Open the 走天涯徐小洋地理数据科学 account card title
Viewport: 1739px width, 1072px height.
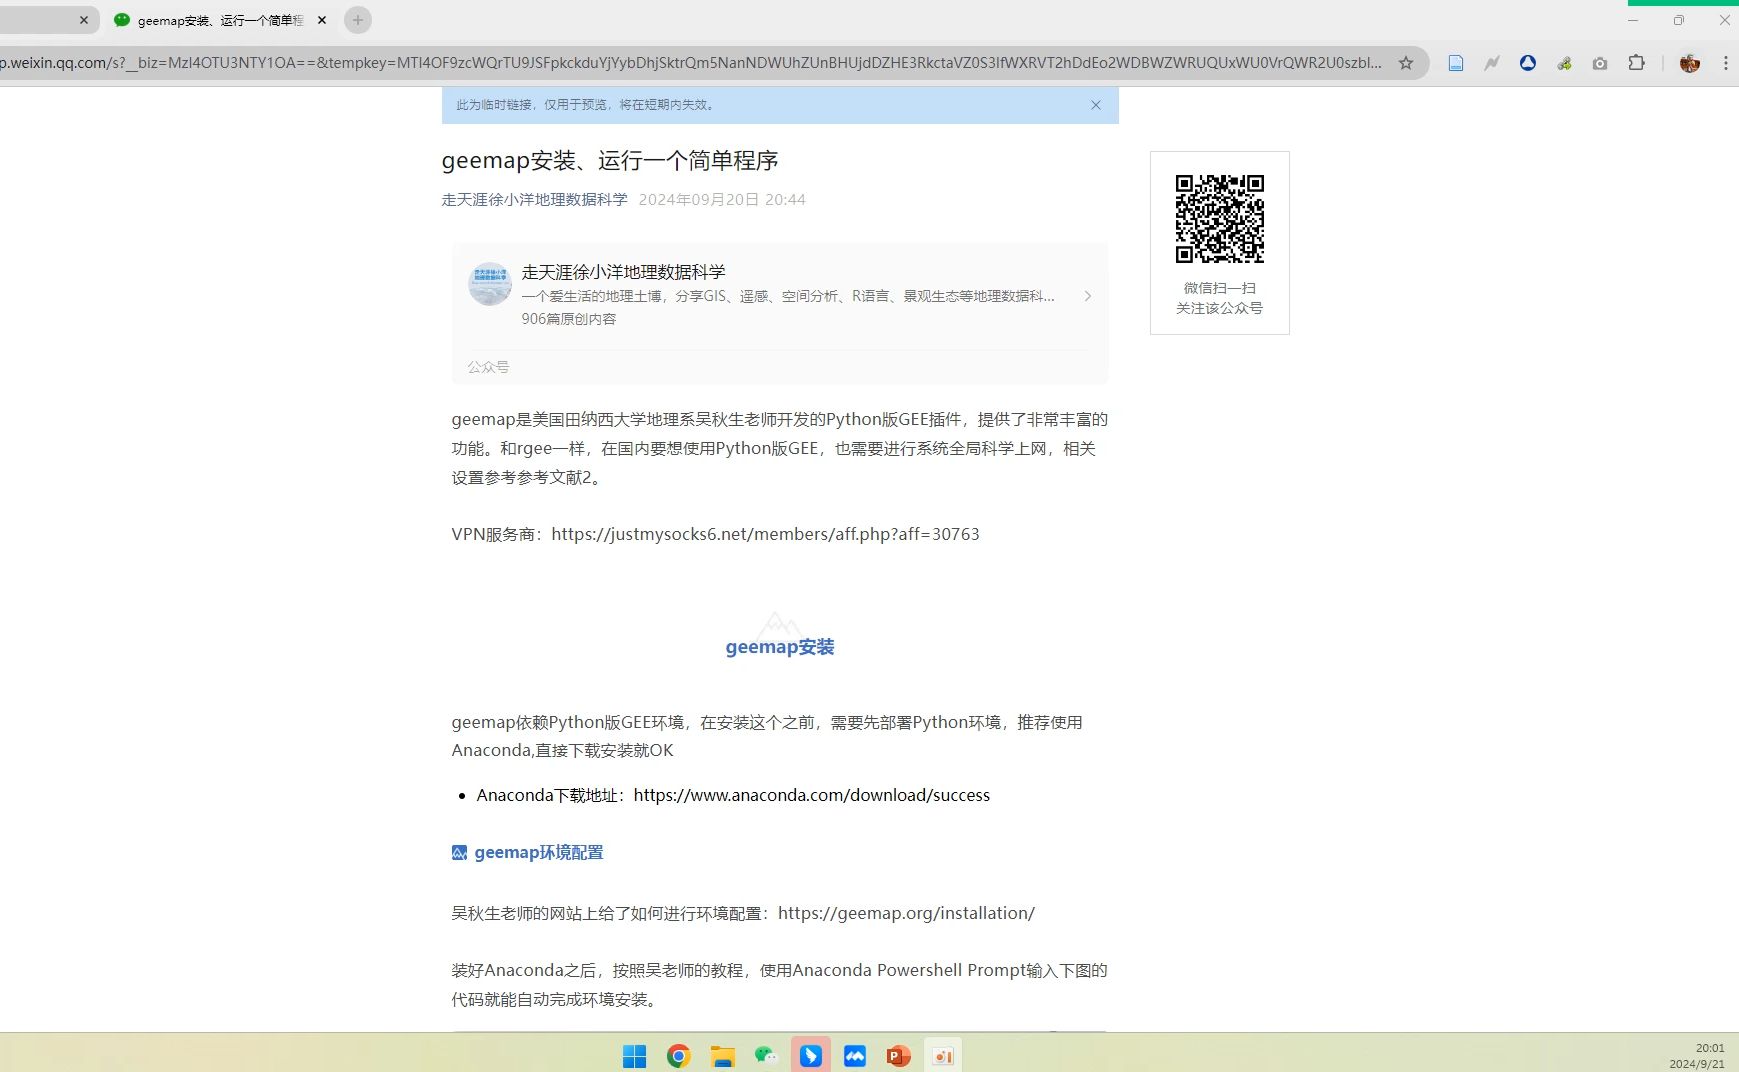(623, 272)
